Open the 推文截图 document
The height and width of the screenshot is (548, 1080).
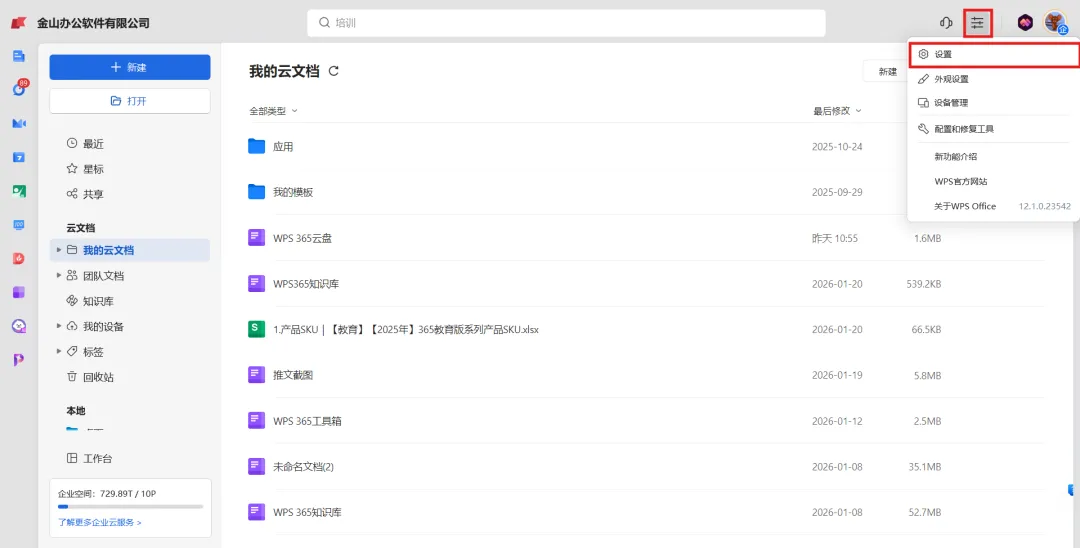click(293, 375)
